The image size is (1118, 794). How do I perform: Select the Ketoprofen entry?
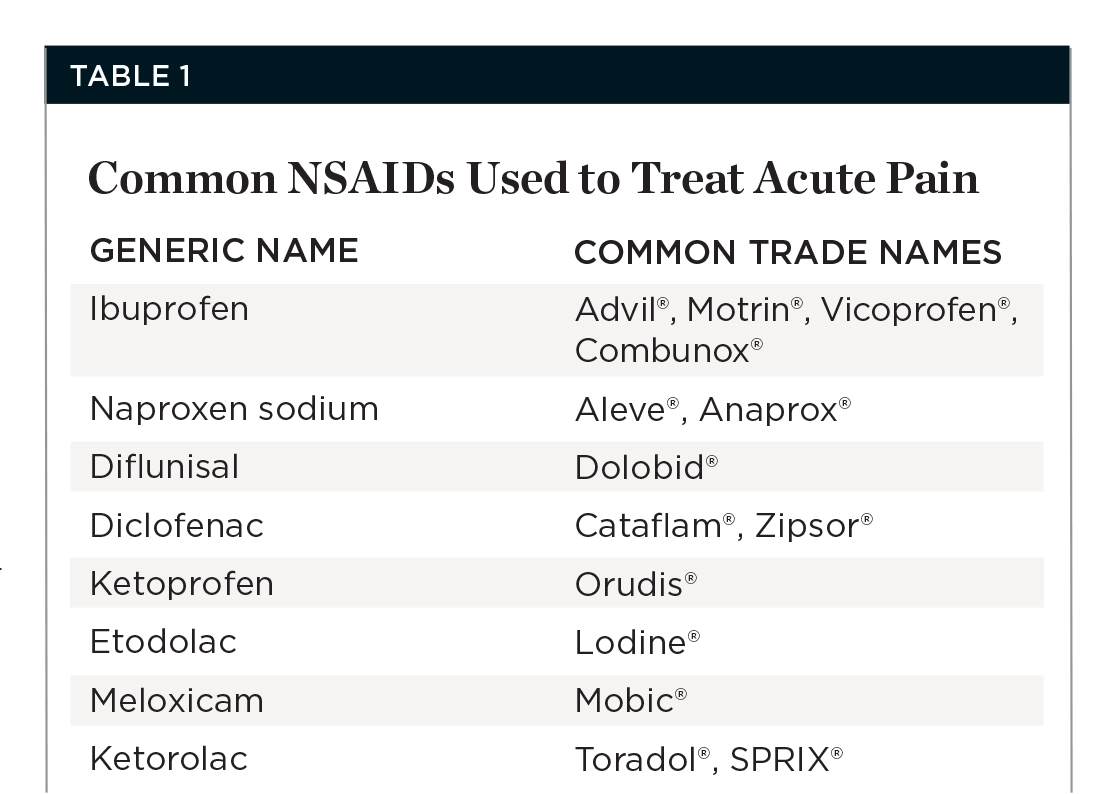[181, 584]
